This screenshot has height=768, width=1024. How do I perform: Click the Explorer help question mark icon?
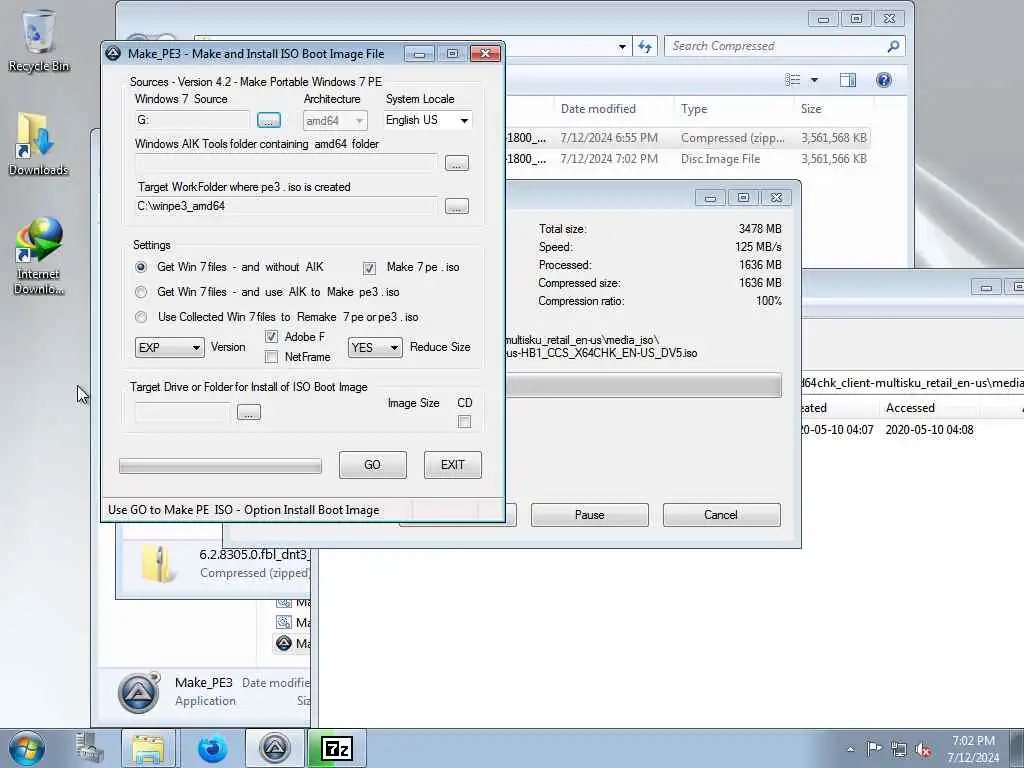coord(884,80)
